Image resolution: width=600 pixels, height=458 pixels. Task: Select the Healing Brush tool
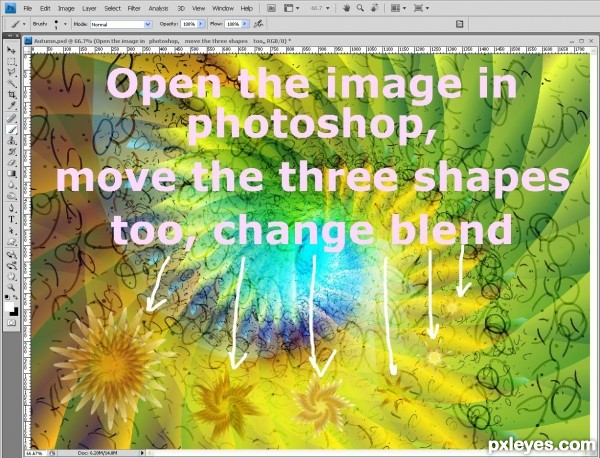pos(11,119)
